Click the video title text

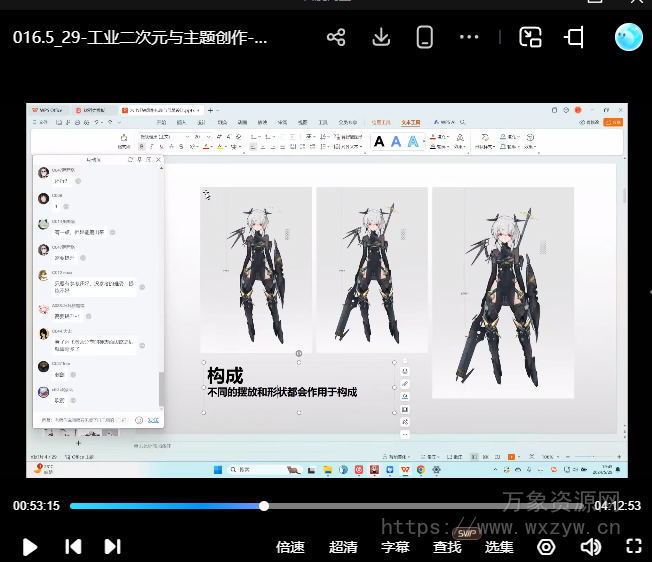(x=140, y=38)
